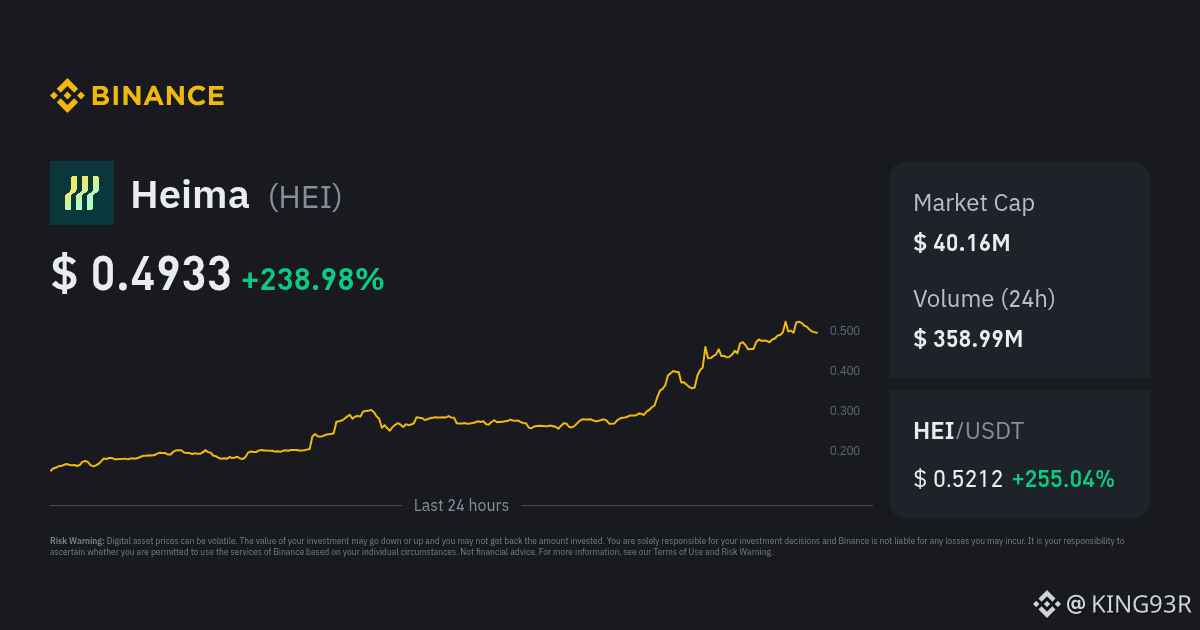
Task: Click the Heima coin logo icon
Action: (x=82, y=193)
